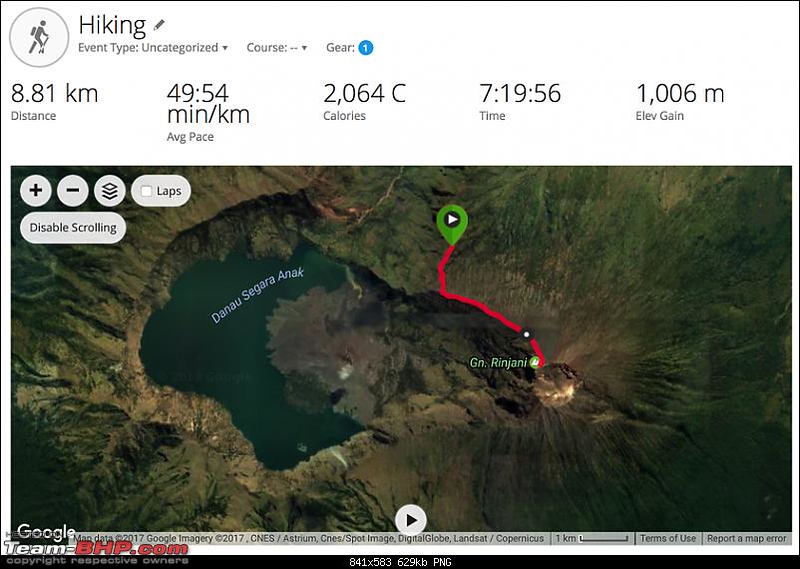800x569 pixels.
Task: Enable the Laps checkbox
Action: tap(146, 191)
